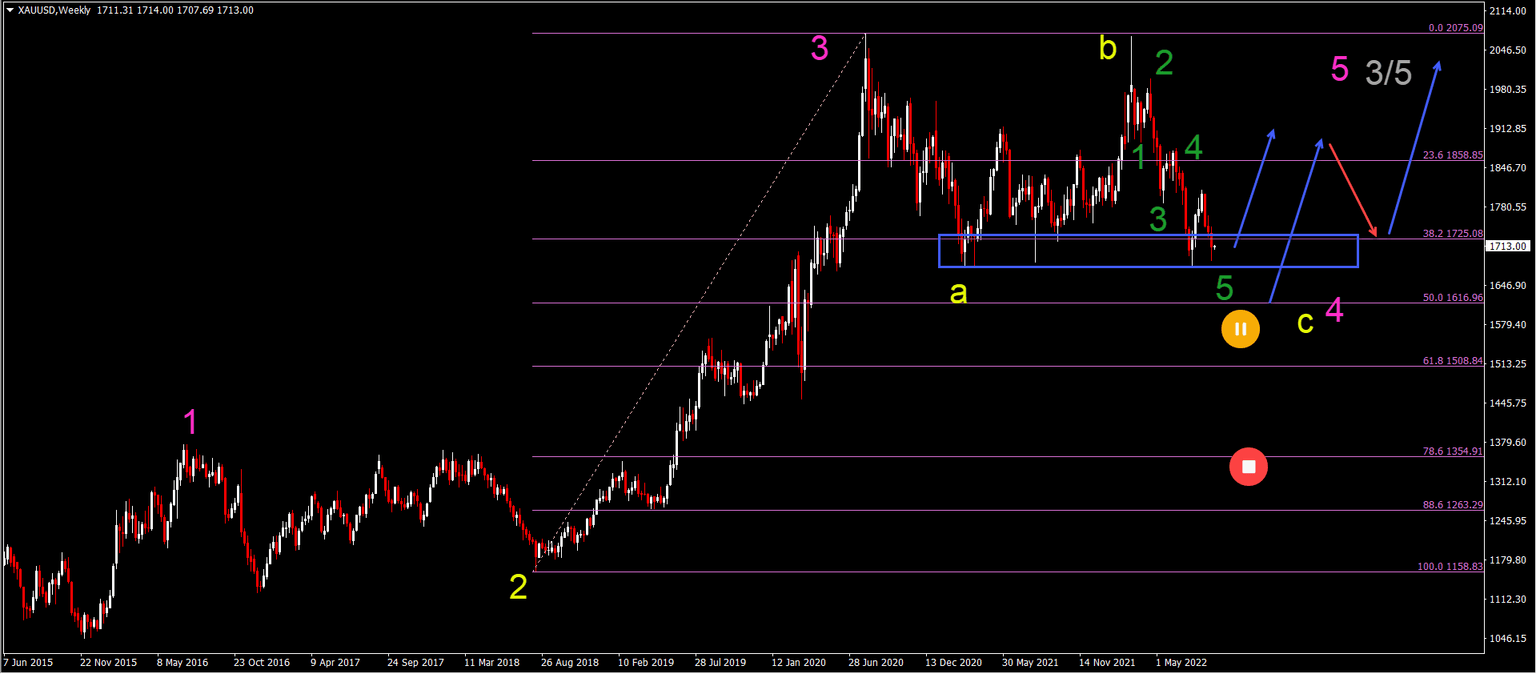Click the current price tag 1713.00
The width and height of the screenshot is (1536, 674).
pyautogui.click(x=1510, y=244)
